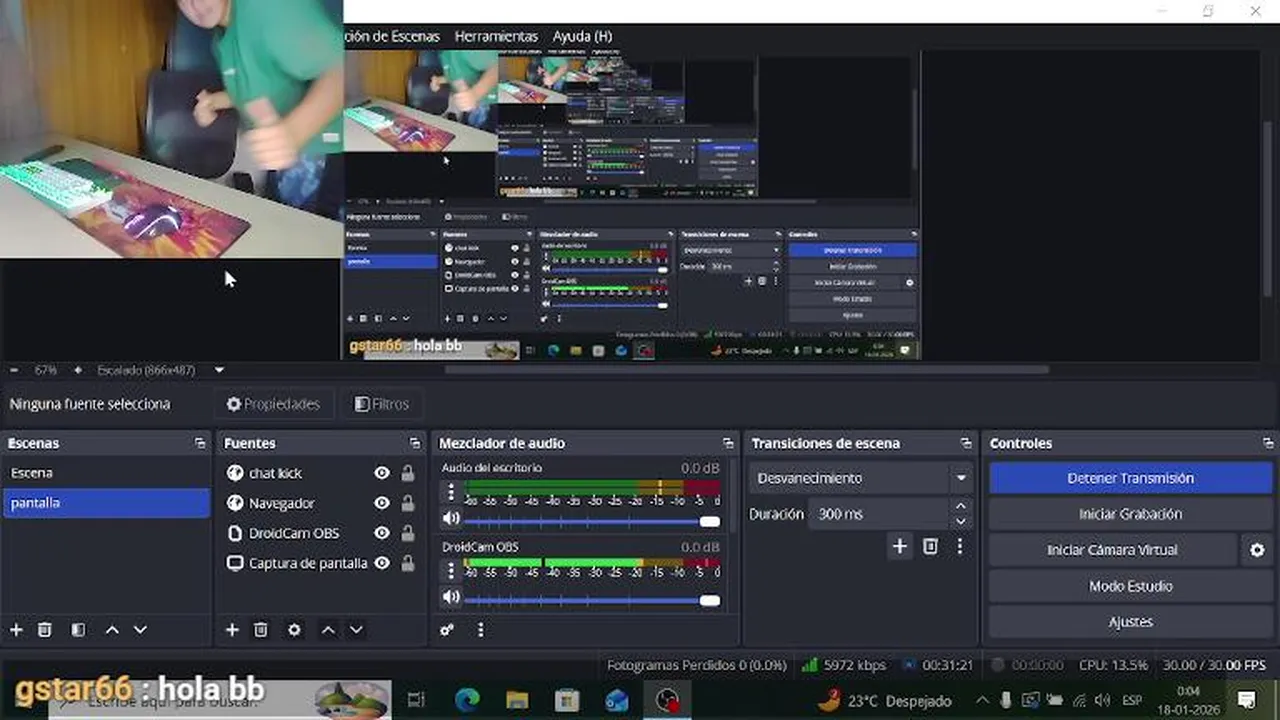Screen dimensions: 1280x720
Task: Open audio mixer menu dots at panel bottom
Action: (480, 630)
